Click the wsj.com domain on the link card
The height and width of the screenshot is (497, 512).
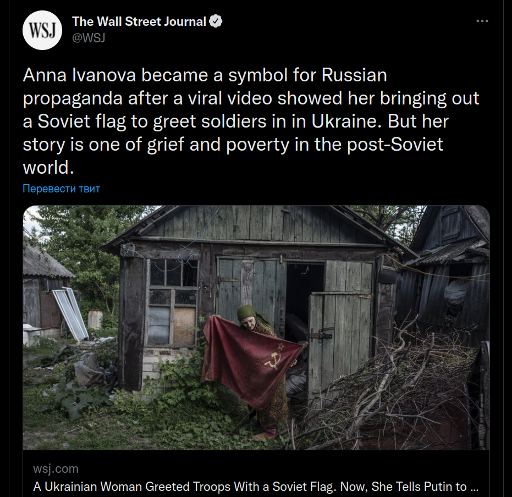click(x=56, y=469)
